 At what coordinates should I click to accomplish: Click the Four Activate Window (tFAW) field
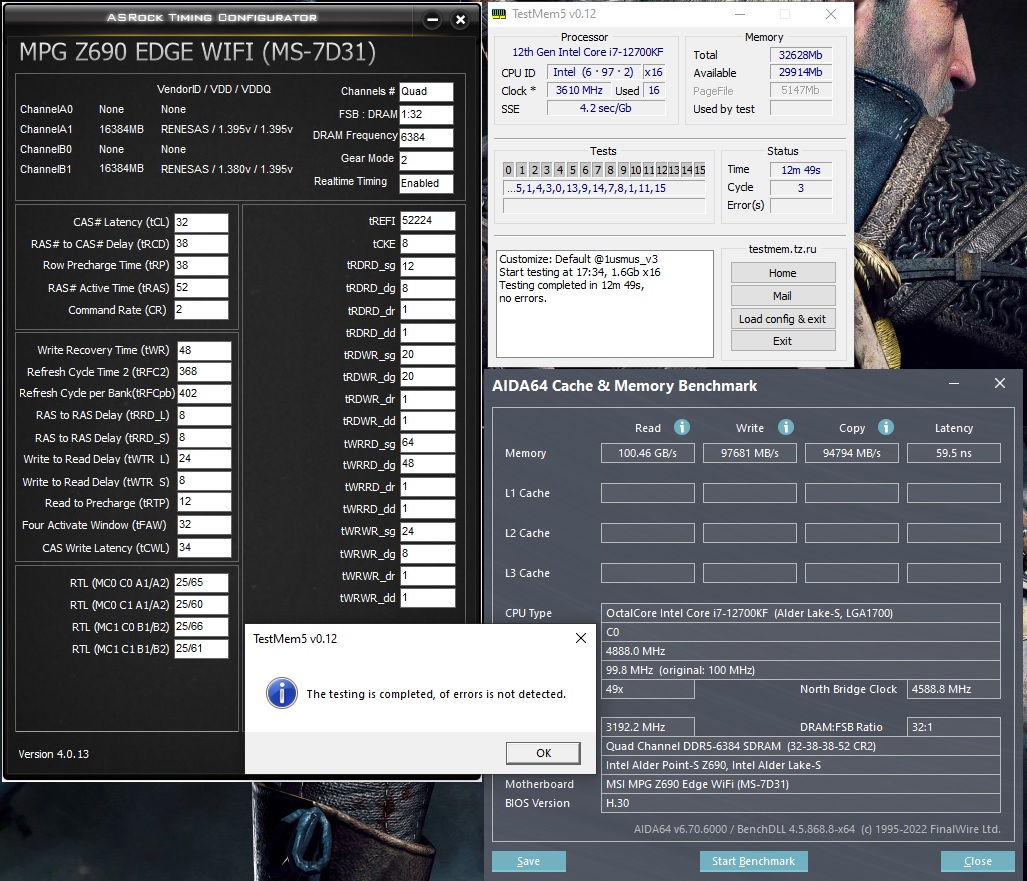pos(204,525)
